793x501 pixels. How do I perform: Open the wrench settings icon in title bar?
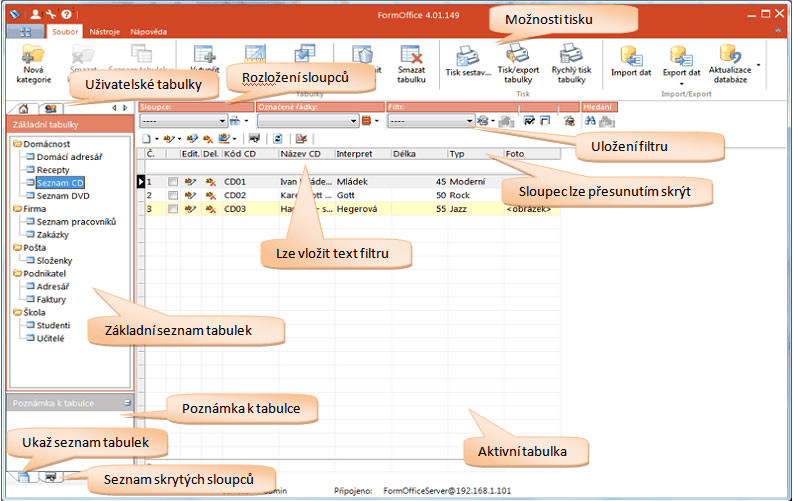pyautogui.click(x=51, y=14)
